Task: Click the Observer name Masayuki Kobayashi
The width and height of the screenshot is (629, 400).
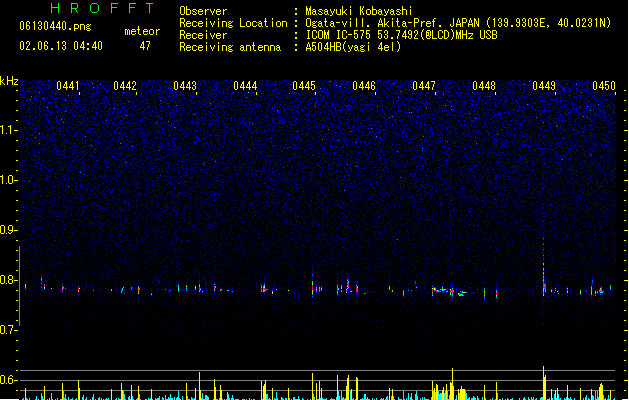Action: (359, 11)
